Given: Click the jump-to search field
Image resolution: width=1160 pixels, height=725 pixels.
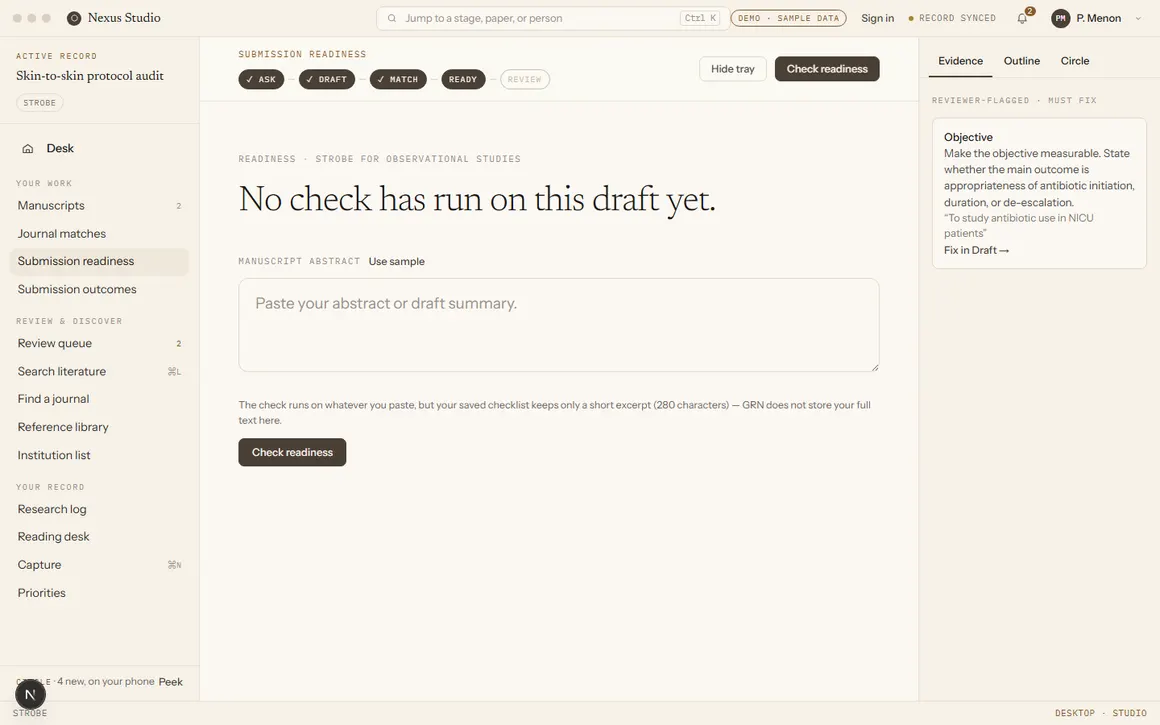Looking at the screenshot, I should (x=553, y=18).
